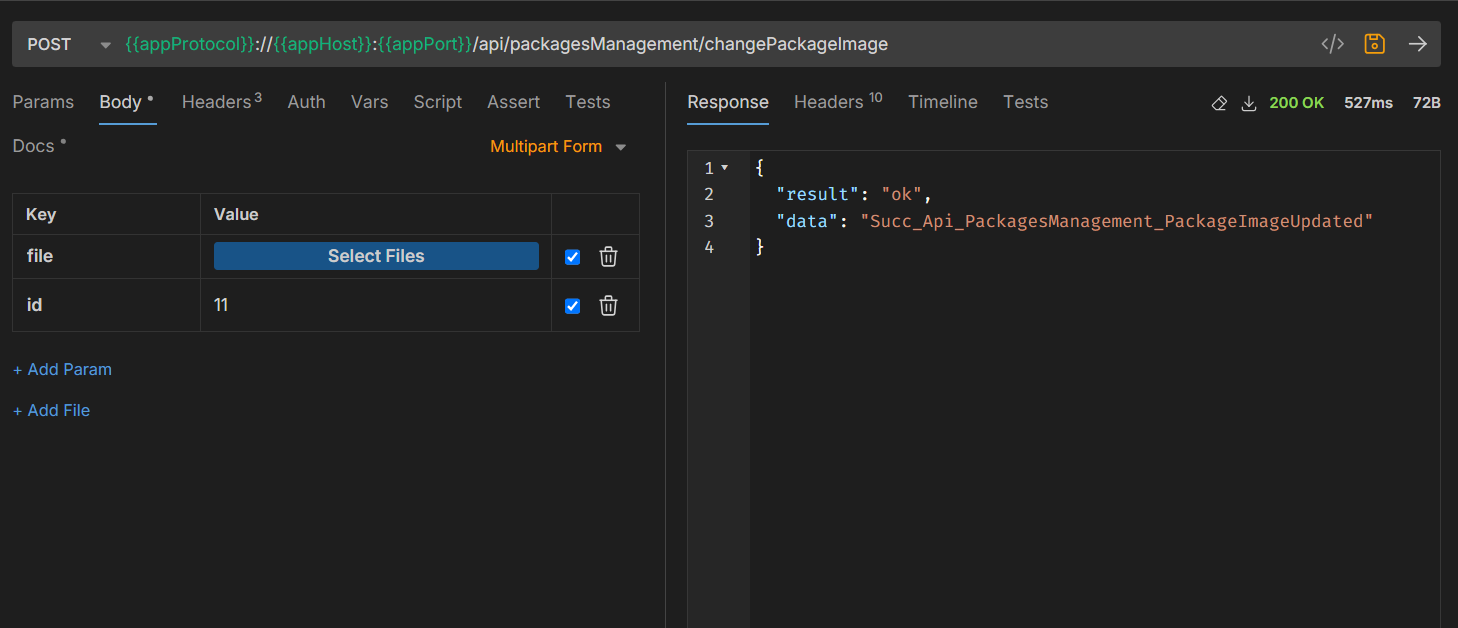Open the Multipart Form body type dropdown
This screenshot has width=1458, height=628.
(x=558, y=146)
